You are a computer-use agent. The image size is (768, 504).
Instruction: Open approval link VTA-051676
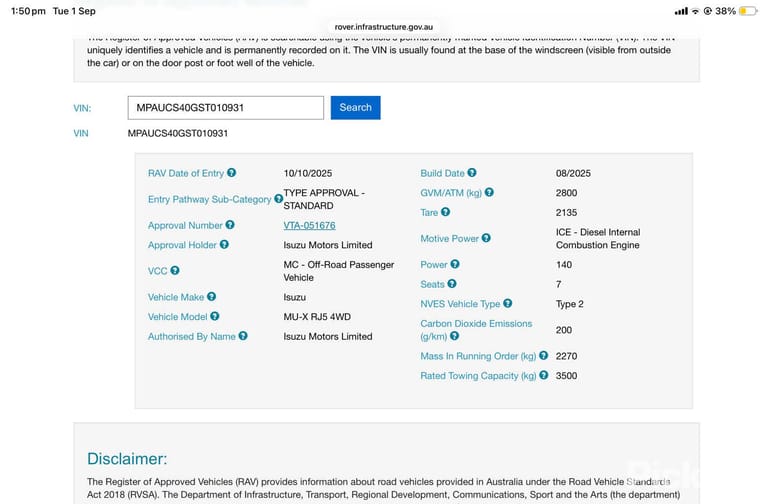[x=309, y=225]
